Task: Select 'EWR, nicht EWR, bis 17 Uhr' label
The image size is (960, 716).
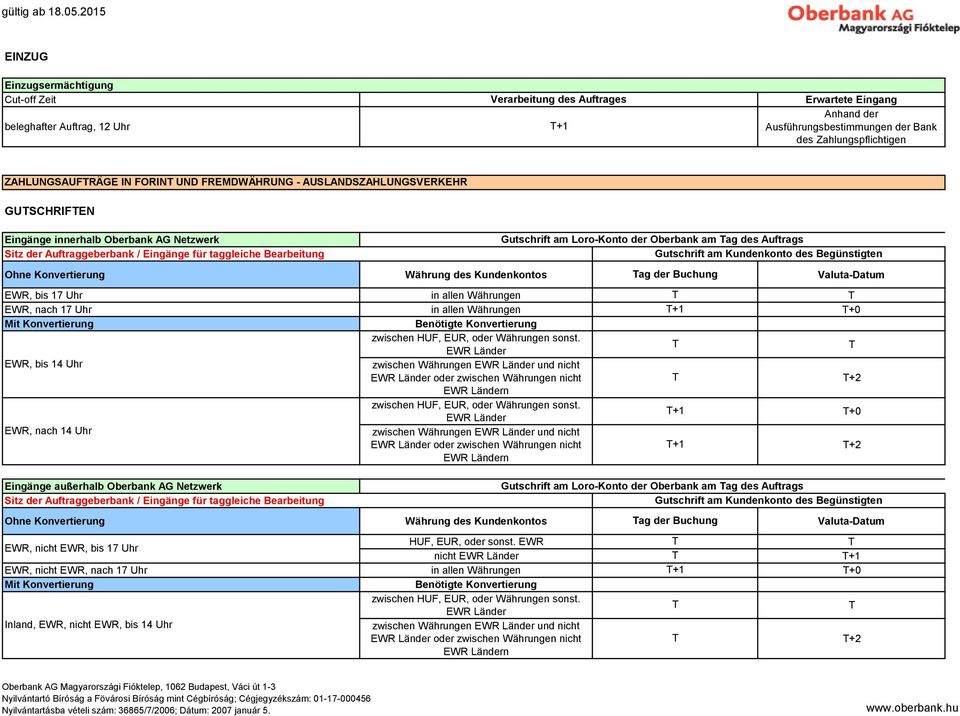Action: (x=181, y=548)
